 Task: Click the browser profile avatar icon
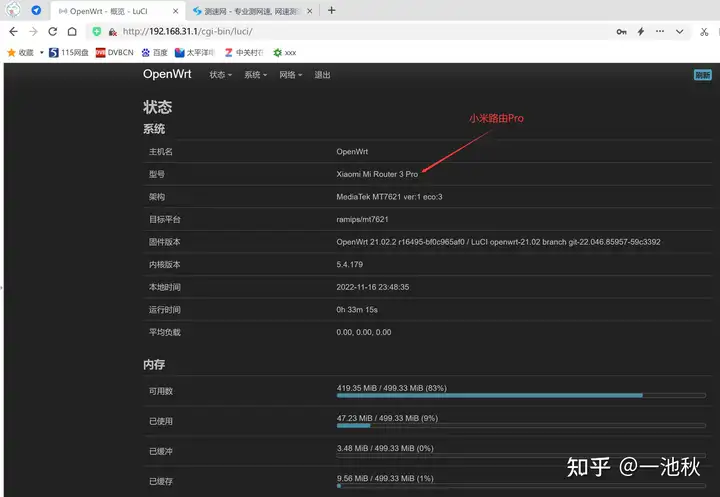coord(13,10)
